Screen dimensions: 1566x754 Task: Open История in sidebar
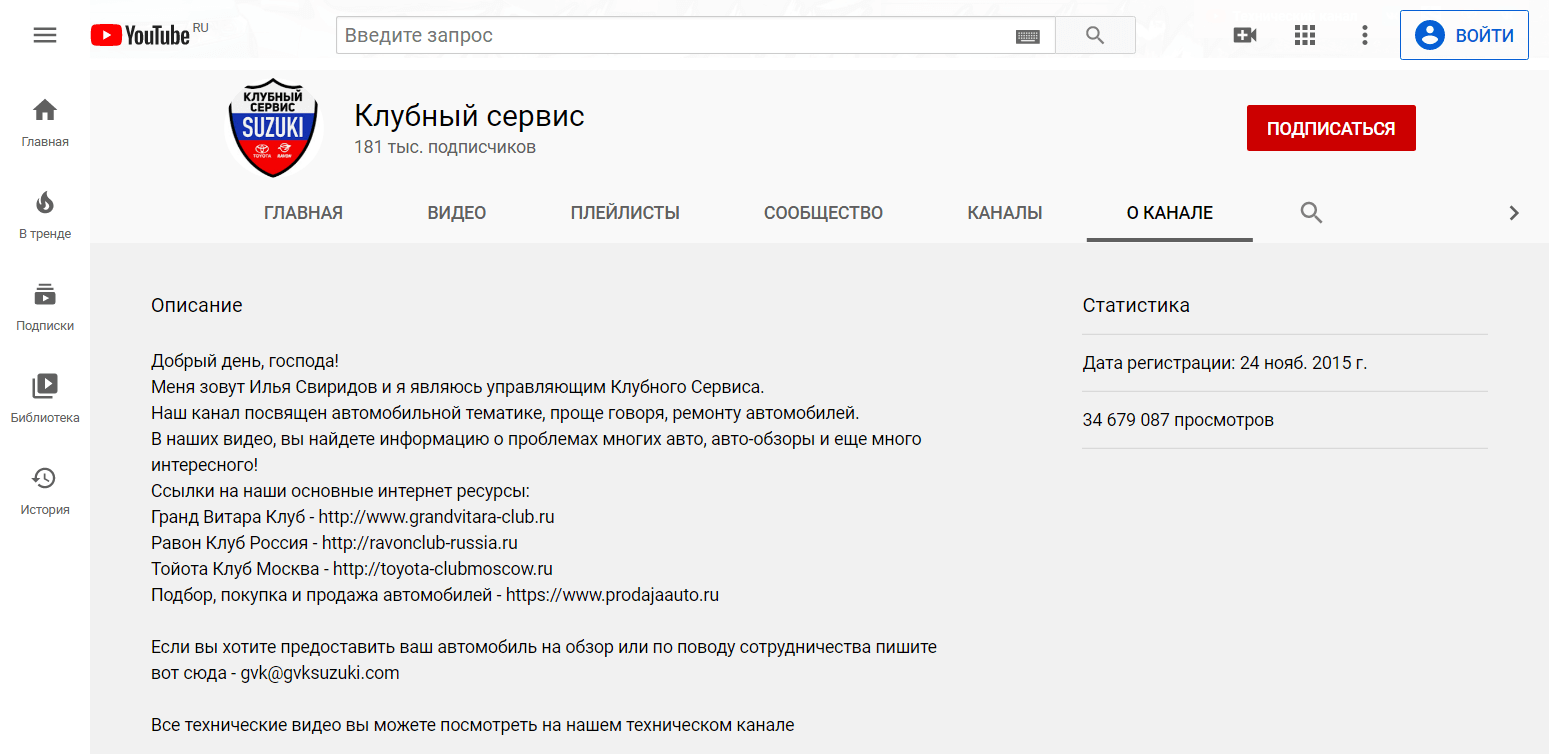[45, 490]
